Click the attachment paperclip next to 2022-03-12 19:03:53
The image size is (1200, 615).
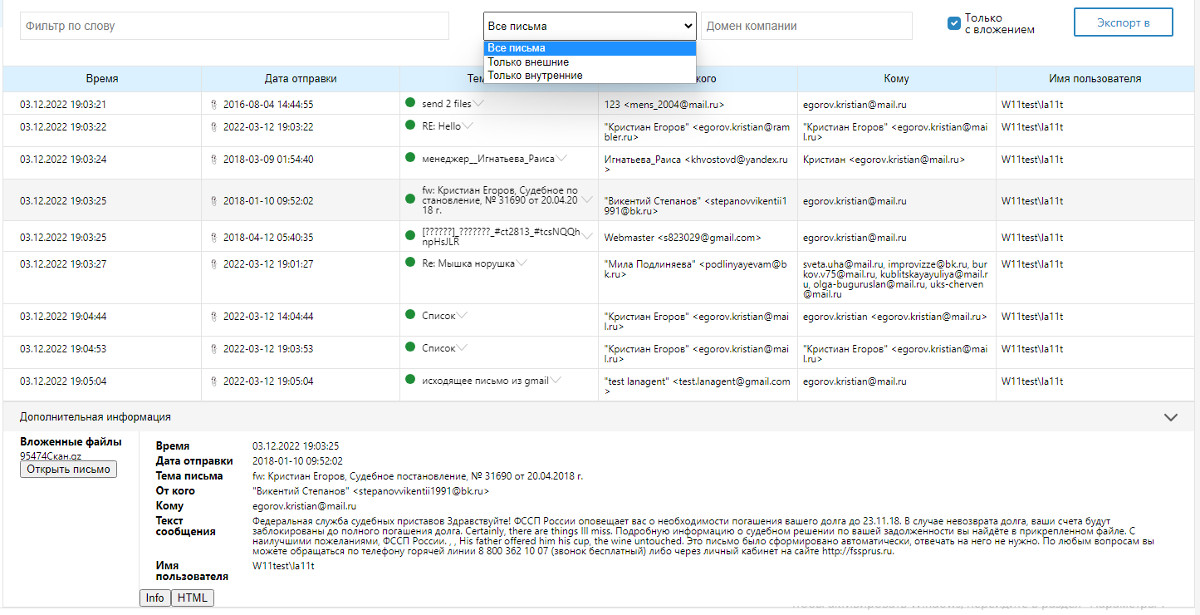click(214, 349)
